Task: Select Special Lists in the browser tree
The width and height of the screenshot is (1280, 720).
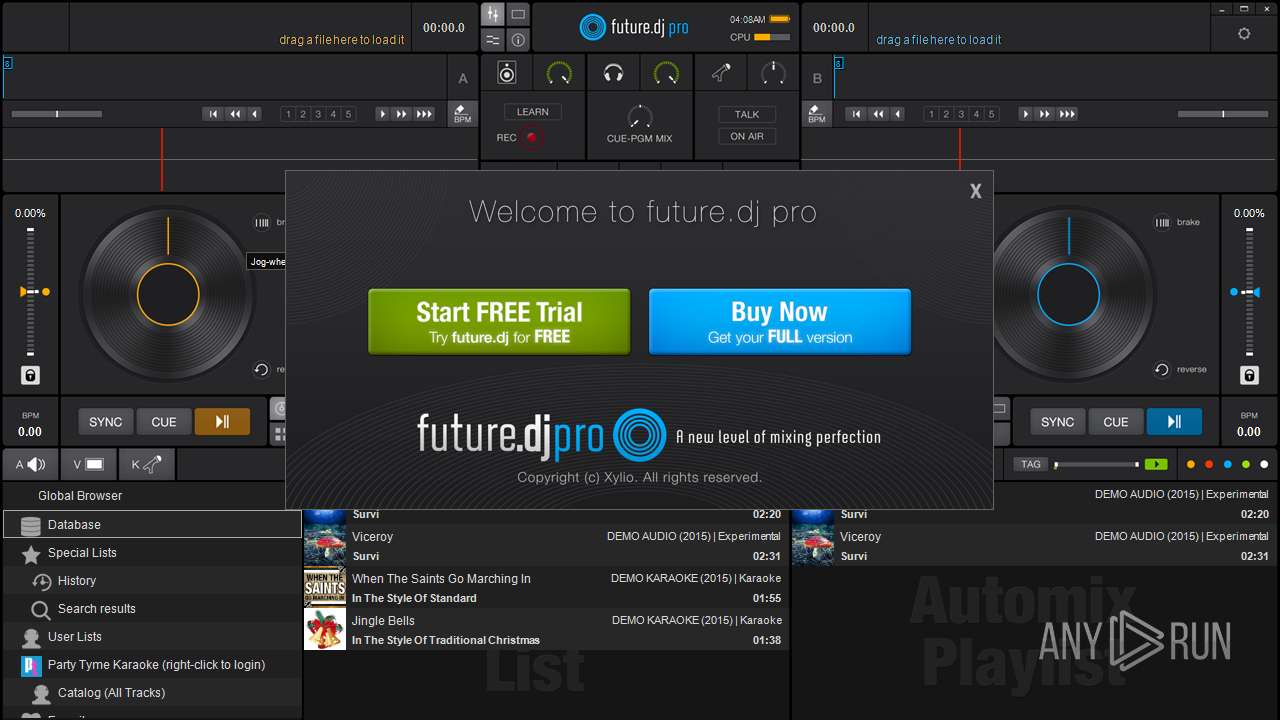Action: (x=152, y=552)
